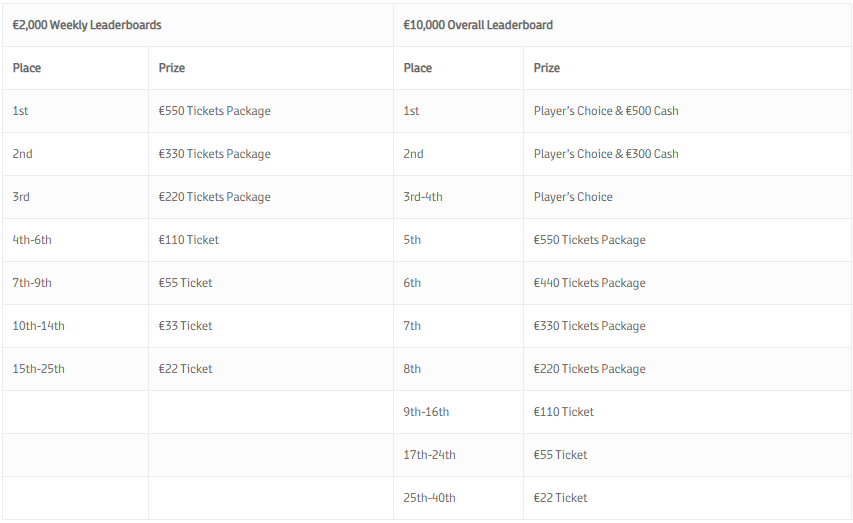Select the 15th-25th place cell
853x523 pixels.
(39, 369)
